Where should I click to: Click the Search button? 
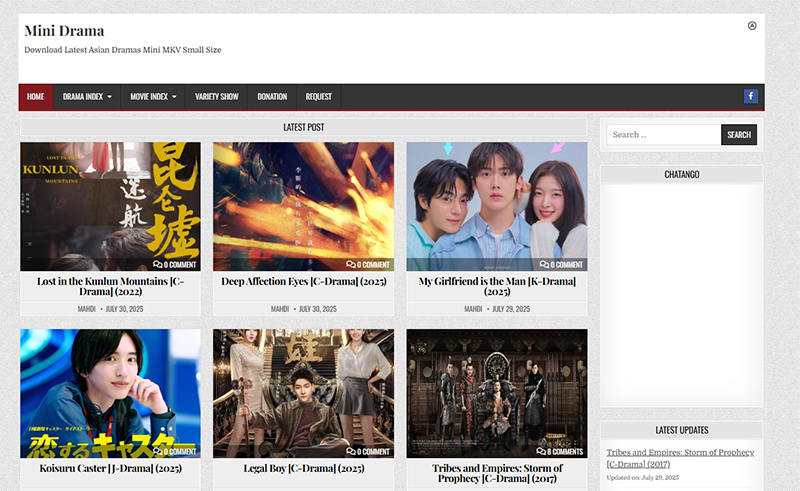click(x=739, y=135)
